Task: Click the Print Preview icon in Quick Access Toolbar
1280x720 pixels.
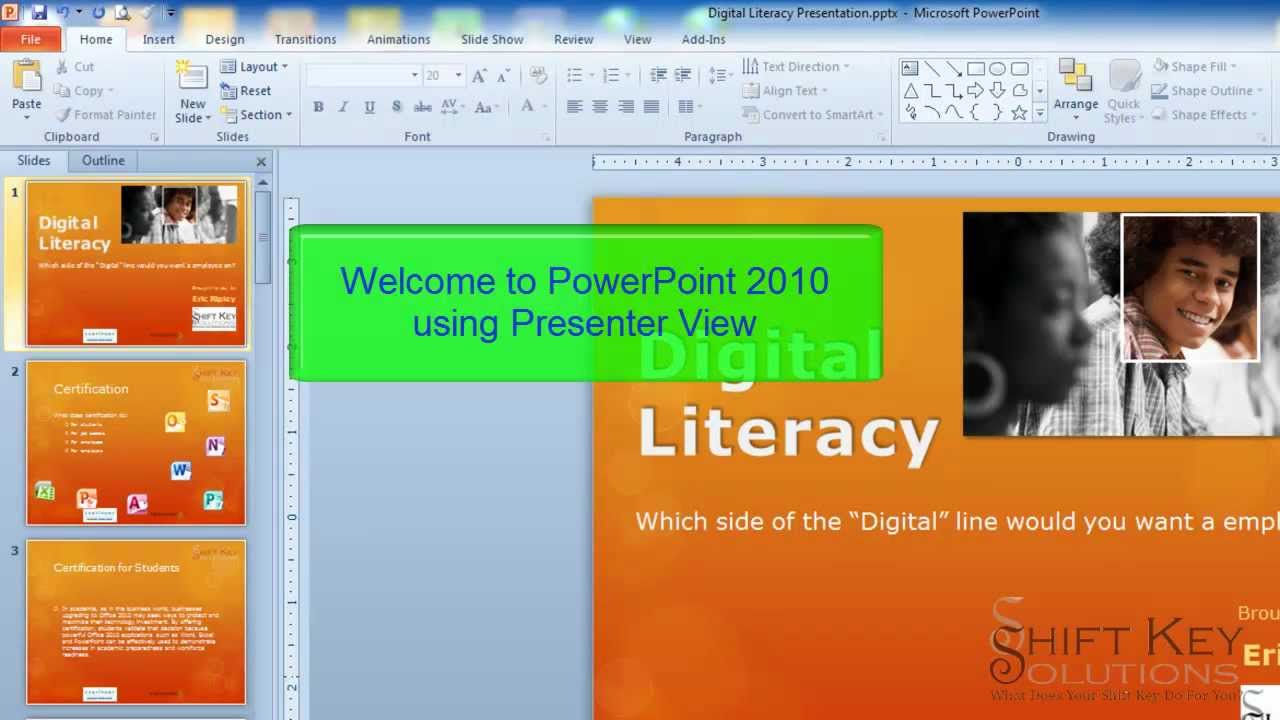Action: 122,13
